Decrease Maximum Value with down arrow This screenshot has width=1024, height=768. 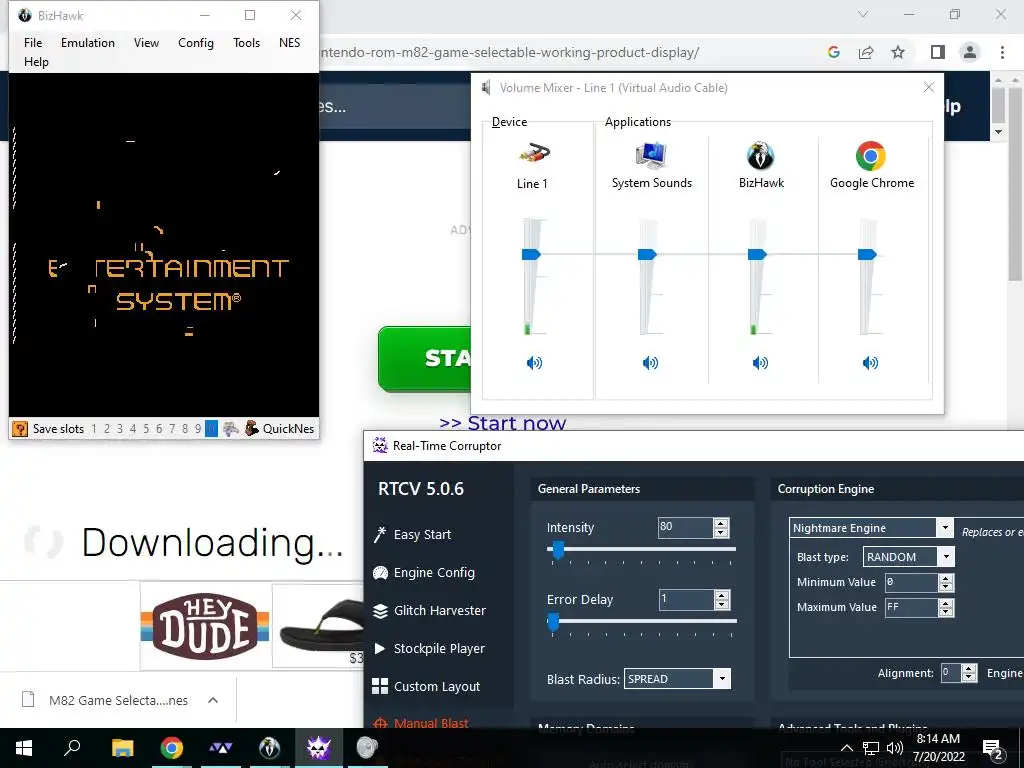coord(946,612)
